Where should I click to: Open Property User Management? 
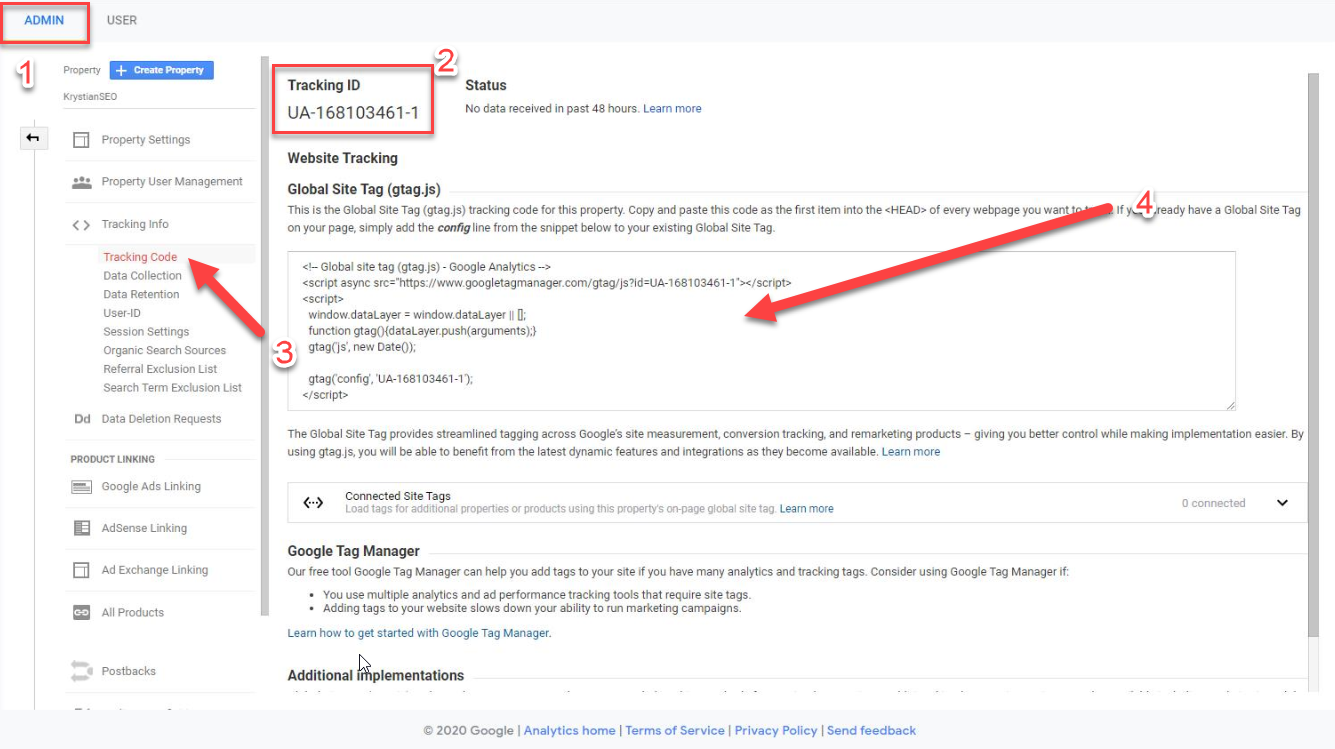coord(172,182)
